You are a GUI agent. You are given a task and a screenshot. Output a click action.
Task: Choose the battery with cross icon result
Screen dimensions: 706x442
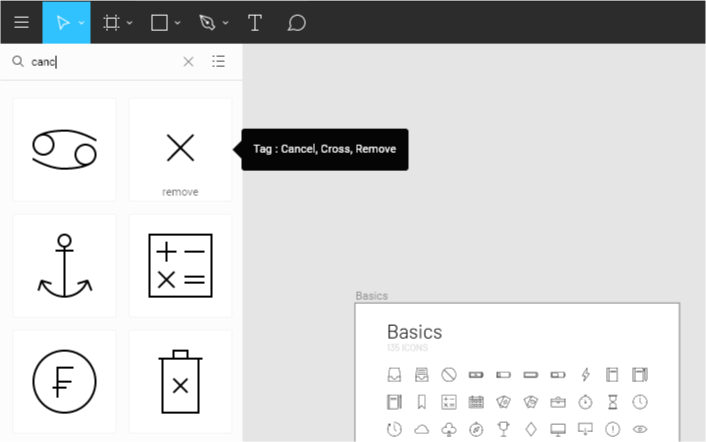tap(180, 382)
